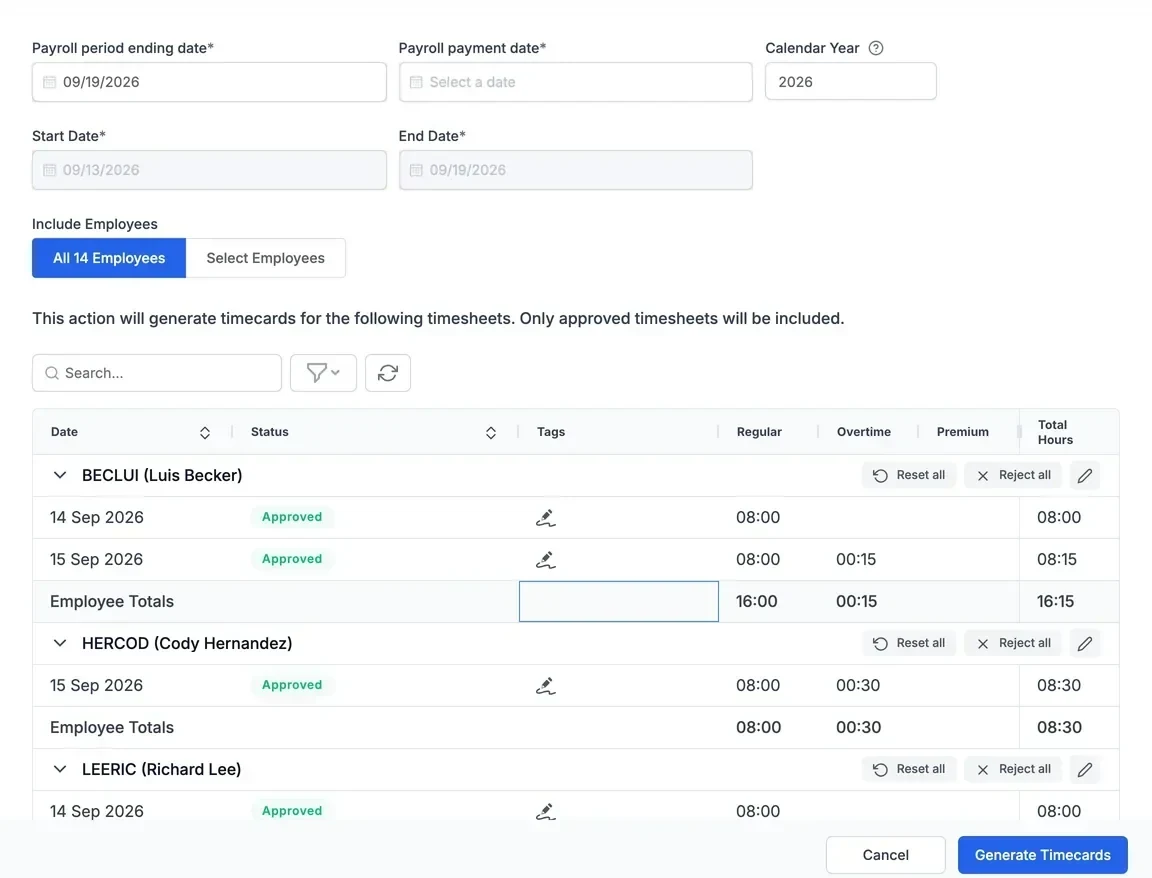
Task: Click Hernandez's Employee Totals row label
Action: tap(112, 727)
